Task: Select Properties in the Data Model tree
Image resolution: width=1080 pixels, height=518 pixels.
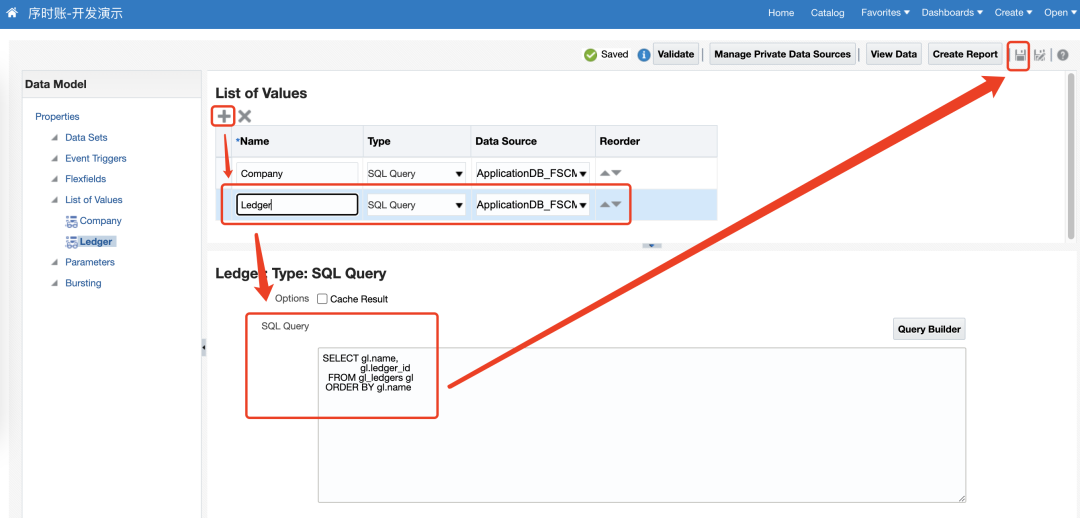Action: pyautogui.click(x=57, y=116)
